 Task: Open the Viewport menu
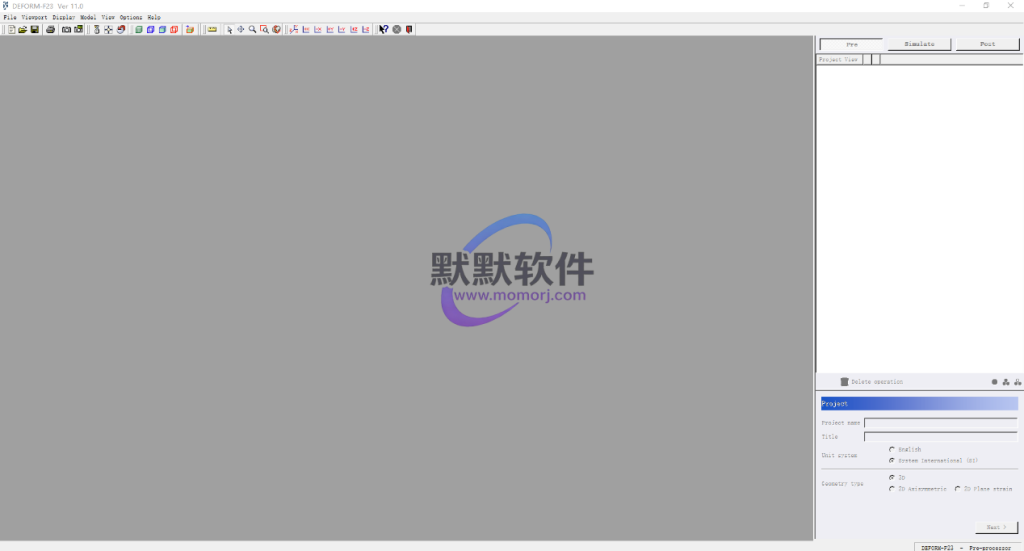(34, 17)
